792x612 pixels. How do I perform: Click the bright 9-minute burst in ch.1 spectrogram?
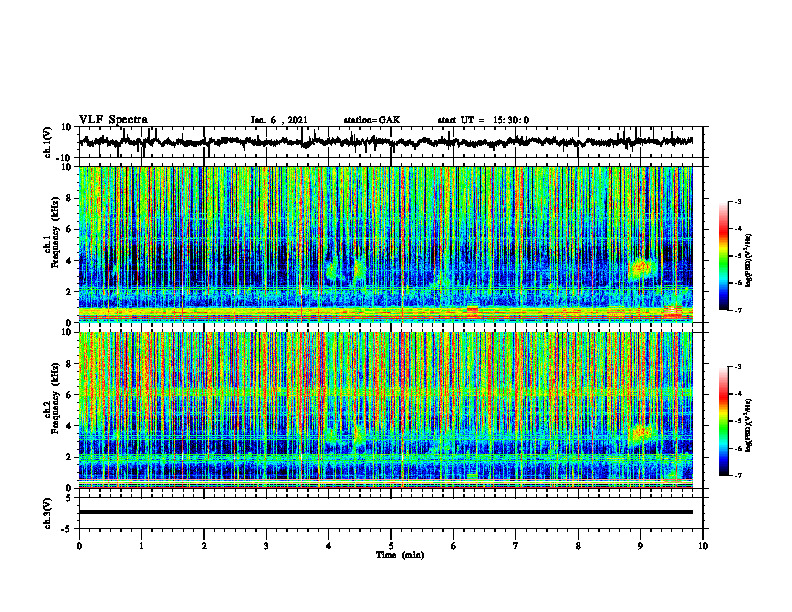[642, 268]
